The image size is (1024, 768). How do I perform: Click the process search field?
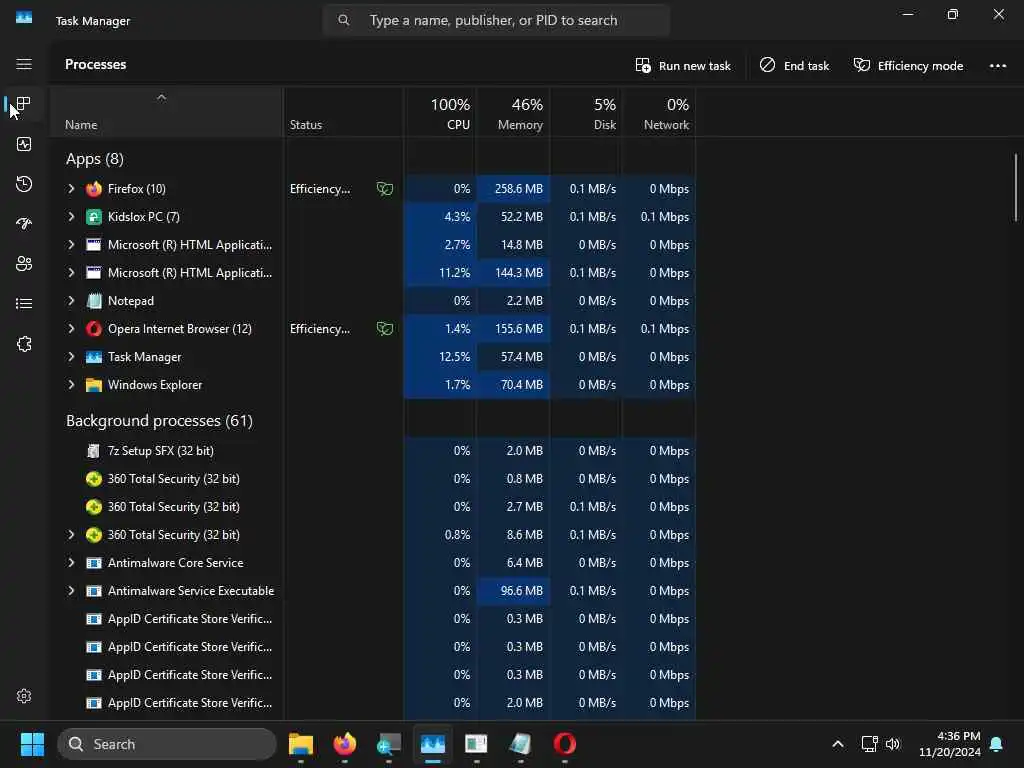tap(496, 20)
